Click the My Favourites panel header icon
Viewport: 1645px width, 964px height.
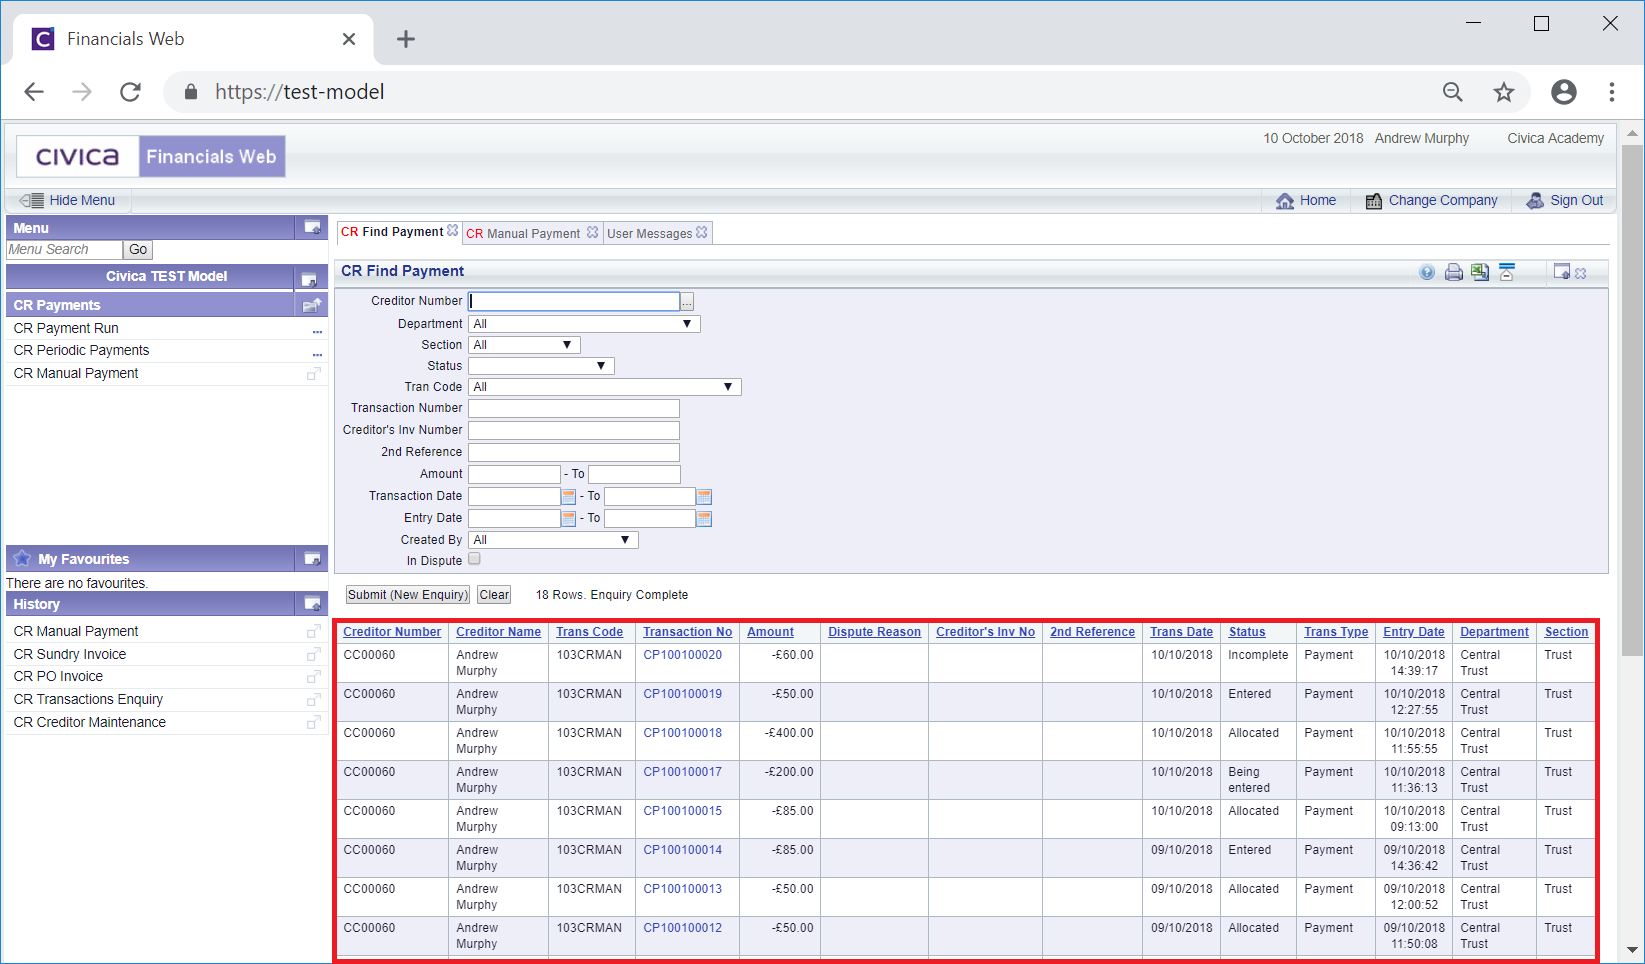pos(312,559)
